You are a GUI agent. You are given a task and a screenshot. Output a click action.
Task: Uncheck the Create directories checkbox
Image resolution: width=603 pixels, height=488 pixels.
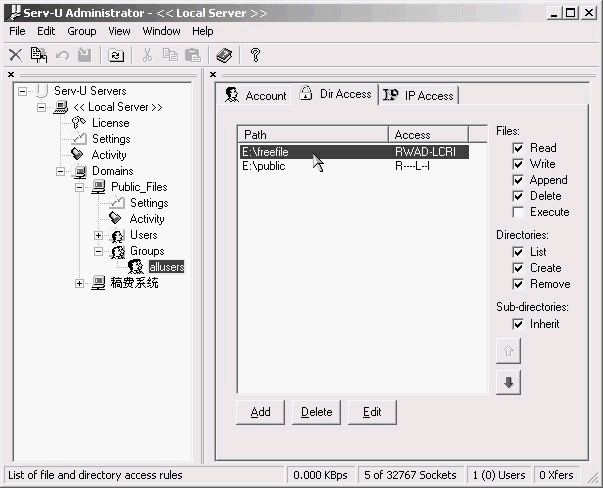tap(518, 268)
